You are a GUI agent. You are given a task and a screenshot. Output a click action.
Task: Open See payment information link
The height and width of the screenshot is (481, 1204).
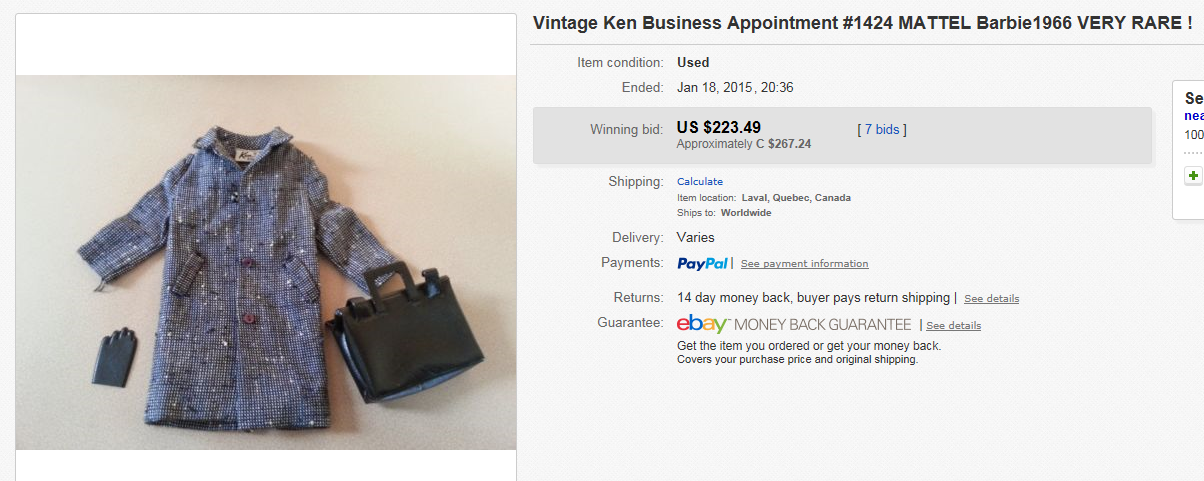click(804, 264)
